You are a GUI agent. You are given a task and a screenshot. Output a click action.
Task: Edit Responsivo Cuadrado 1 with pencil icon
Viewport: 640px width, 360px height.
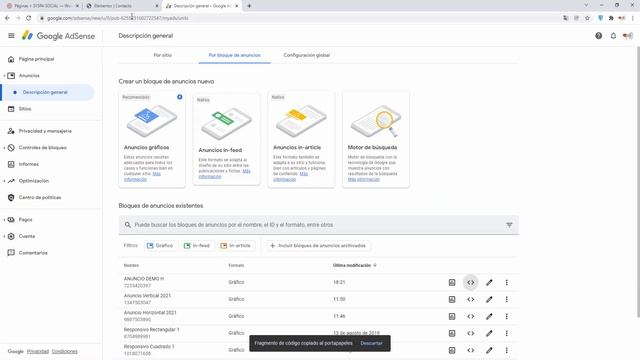pos(489,350)
